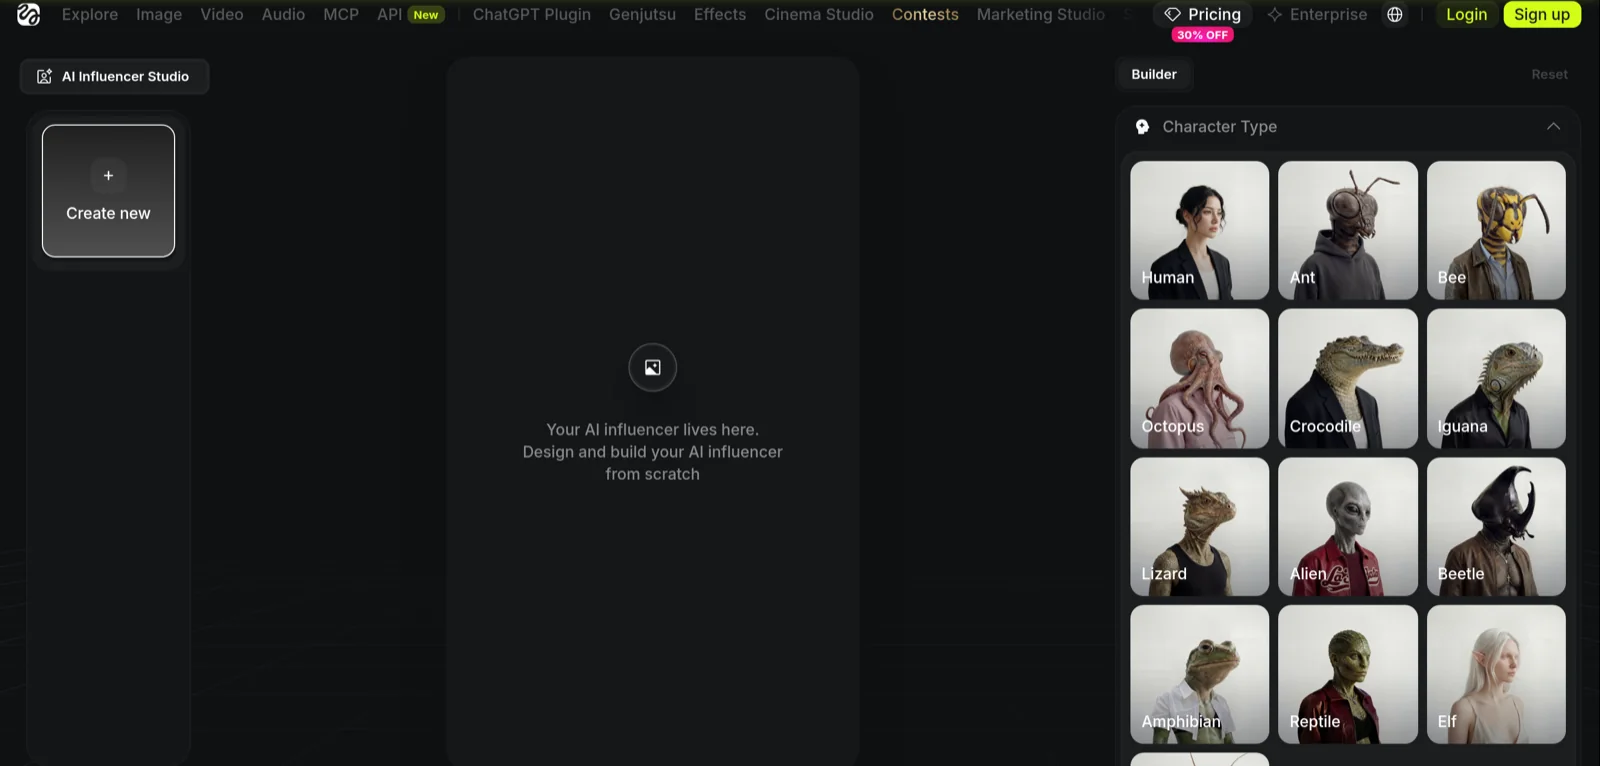The image size is (1600, 766).
Task: Click the Character Type section icon
Action: (1142, 127)
